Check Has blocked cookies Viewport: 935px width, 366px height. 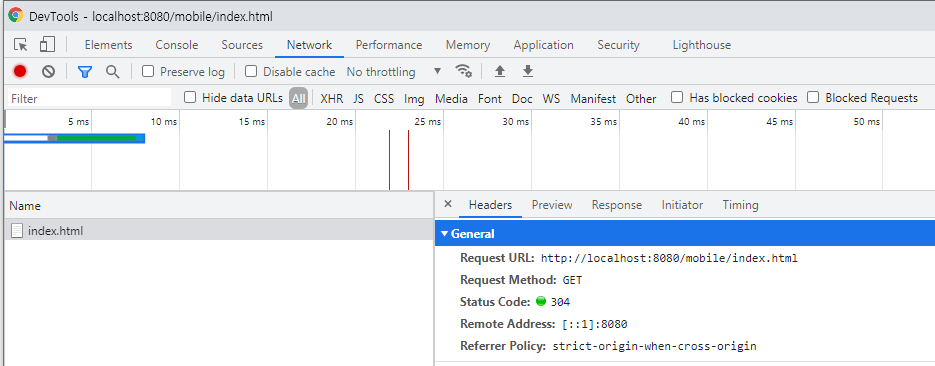click(677, 97)
